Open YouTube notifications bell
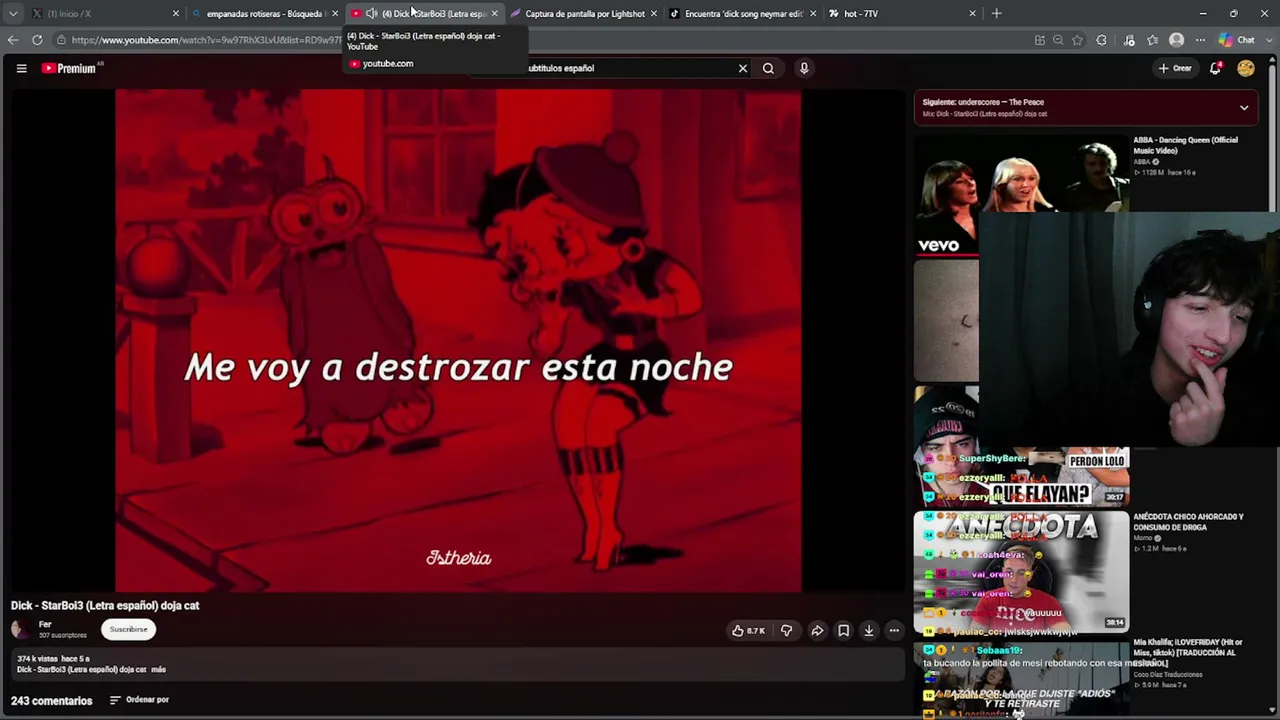Viewport: 1280px width, 720px height. point(1216,68)
